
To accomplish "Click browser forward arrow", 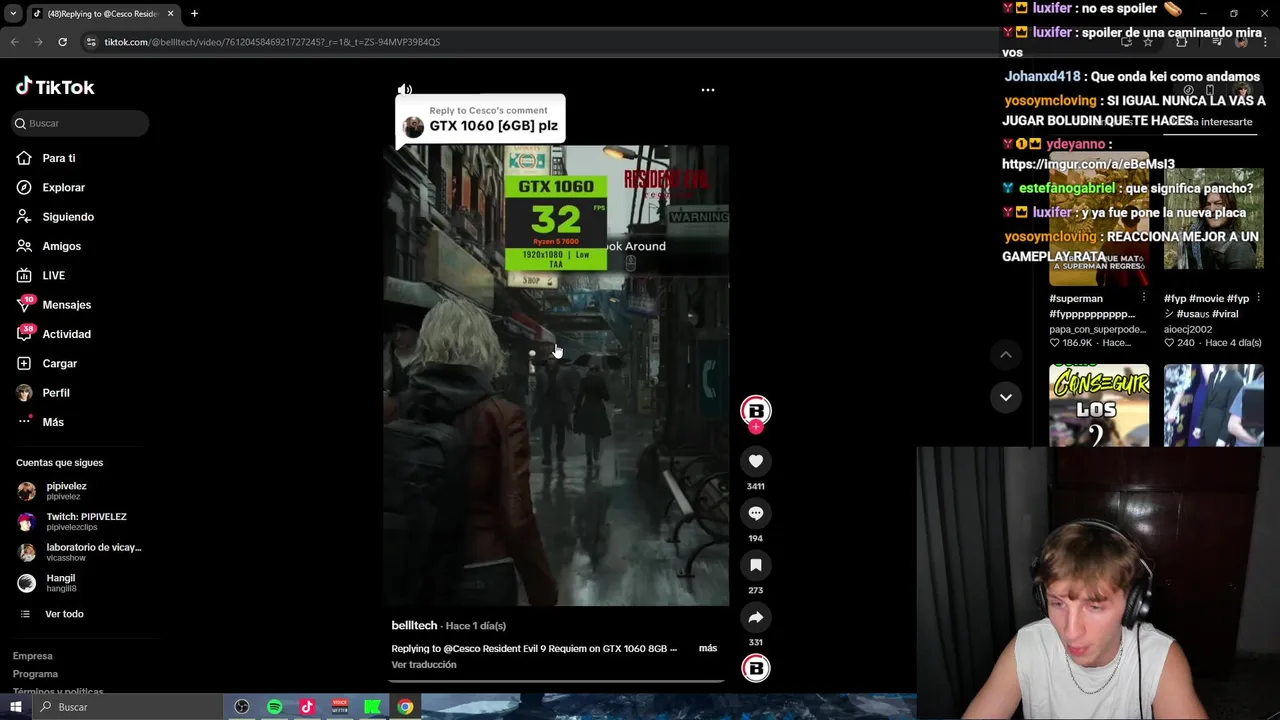I will click(x=39, y=42).
